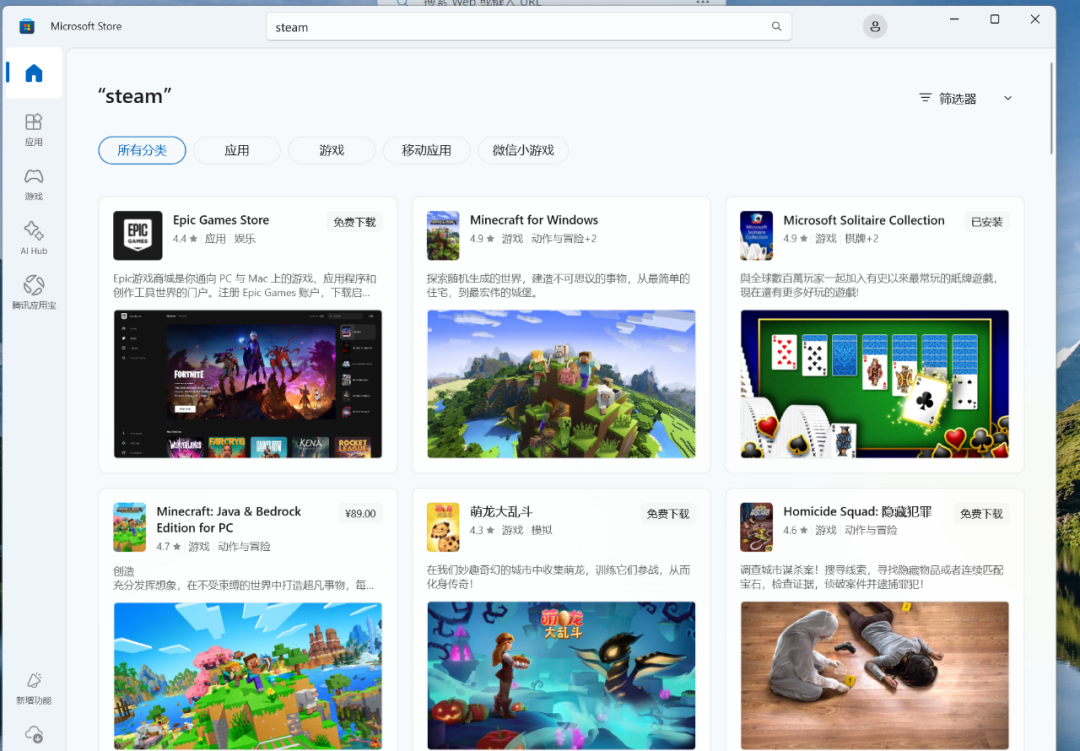1080x751 pixels.
Task: Click the search magnifier icon
Action: (776, 27)
